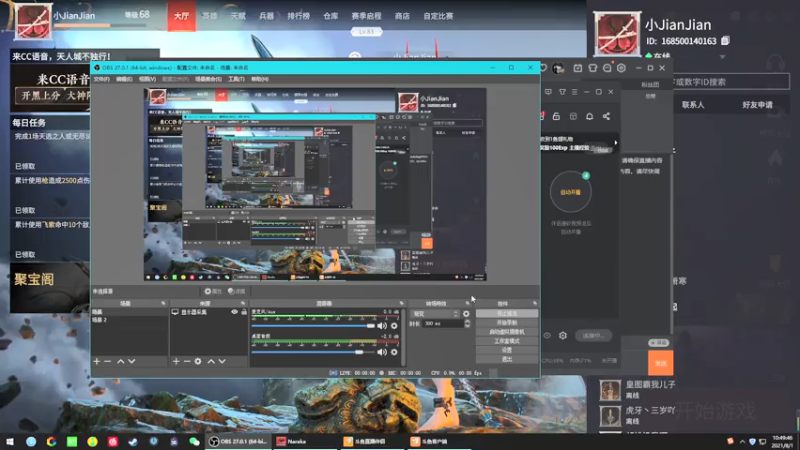Move selected scene up in Scenes panel
The width and height of the screenshot is (800, 450).
pos(121,361)
